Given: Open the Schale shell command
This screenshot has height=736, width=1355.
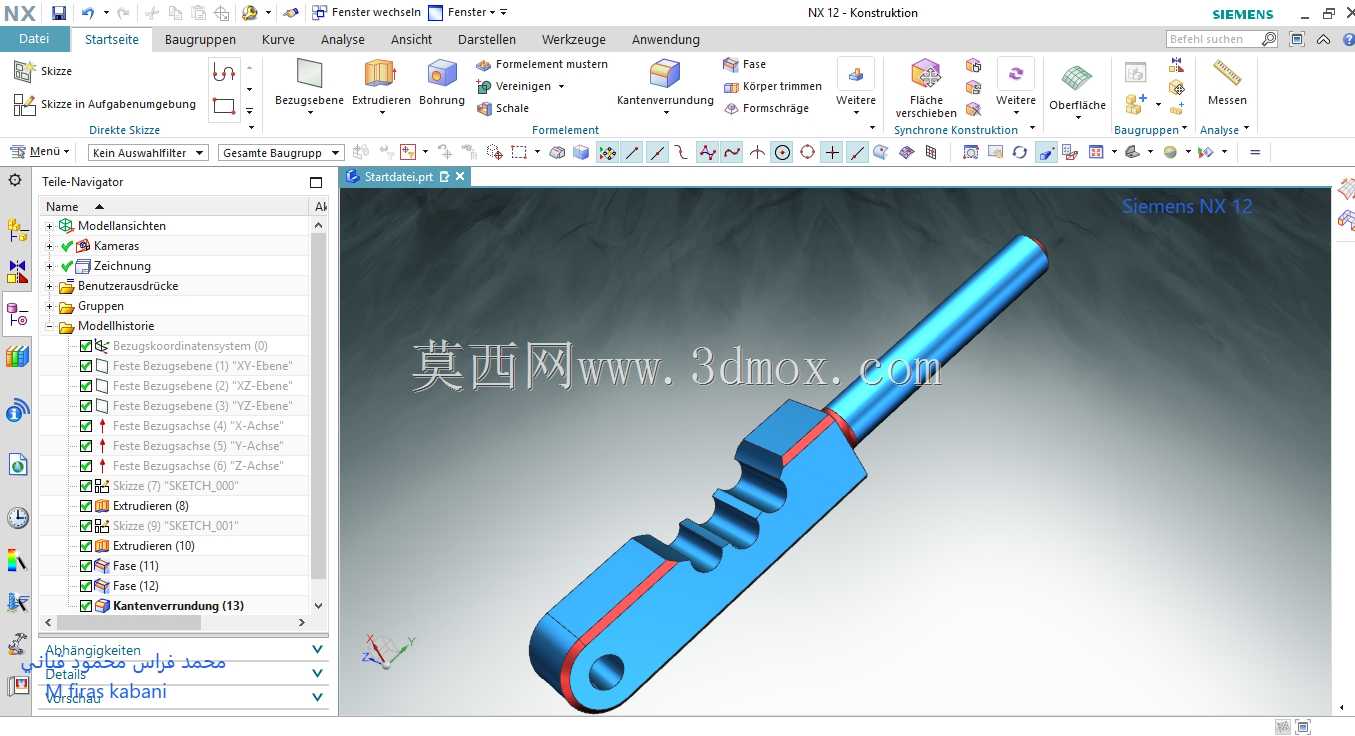Looking at the screenshot, I should pyautogui.click(x=503, y=108).
